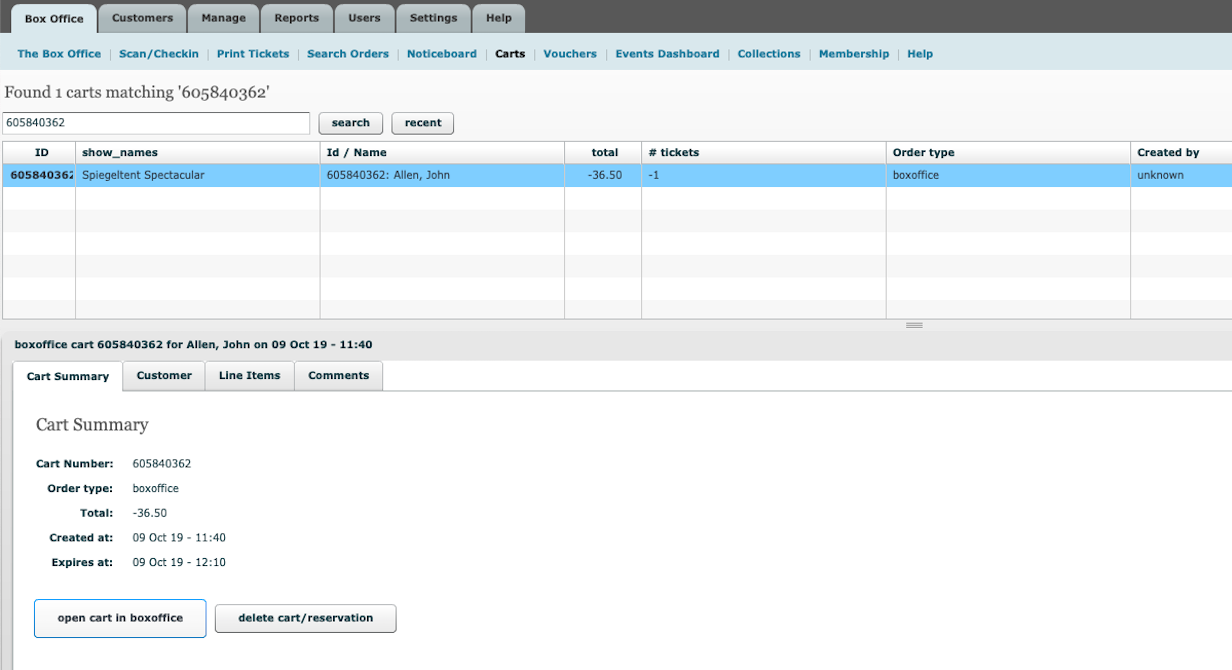
Task: Open the Help link in submenu
Action: coord(920,54)
